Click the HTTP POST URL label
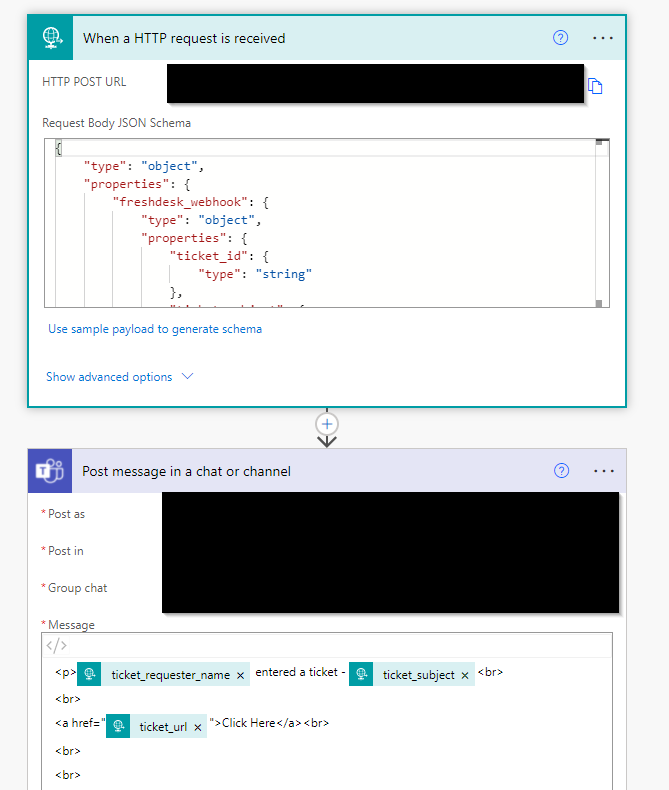 click(84, 82)
